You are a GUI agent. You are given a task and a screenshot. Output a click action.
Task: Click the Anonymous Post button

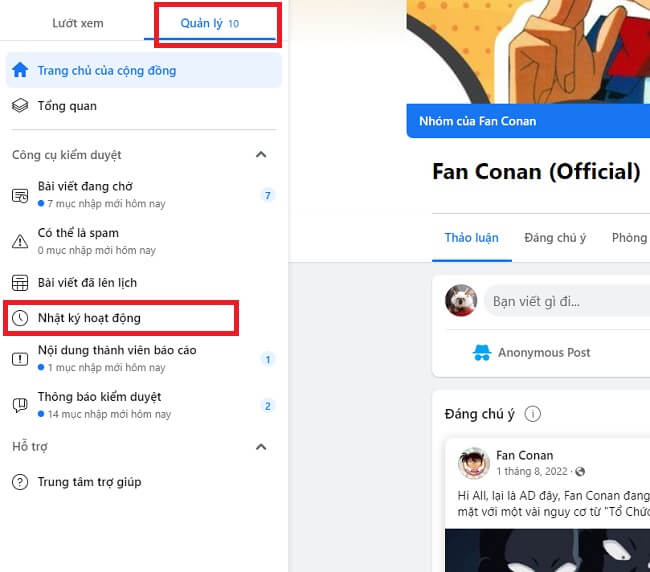pos(531,352)
